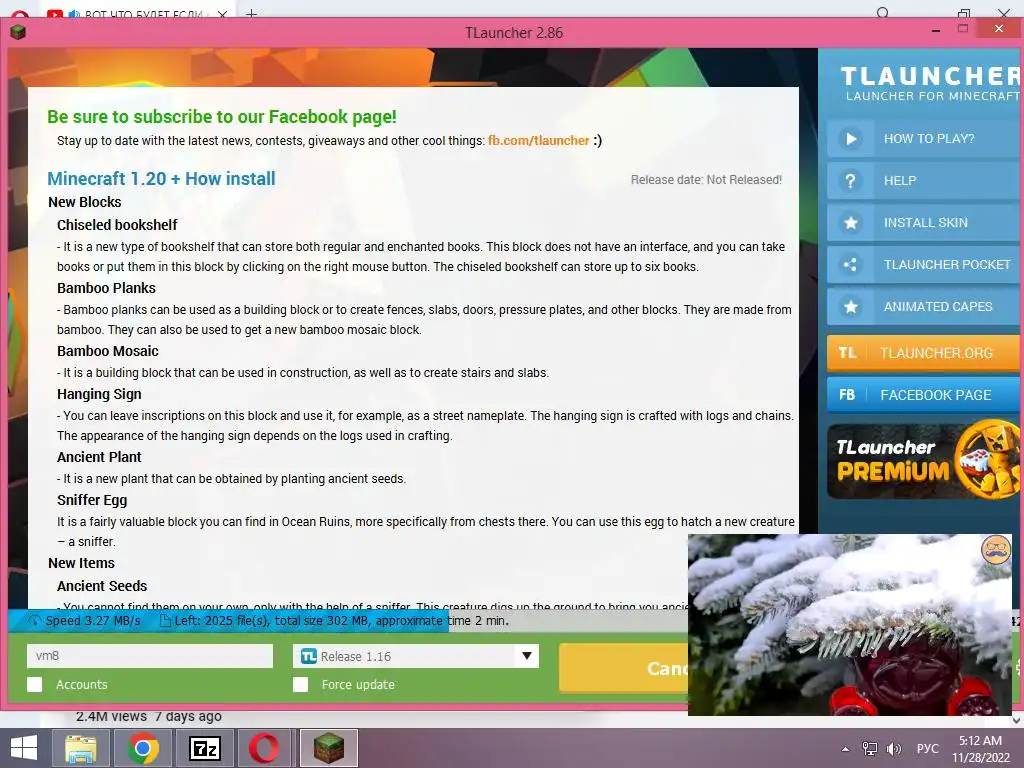Click the 'Ancient Seeds' heading
Image resolution: width=1024 pixels, height=768 pixels.
click(102, 586)
